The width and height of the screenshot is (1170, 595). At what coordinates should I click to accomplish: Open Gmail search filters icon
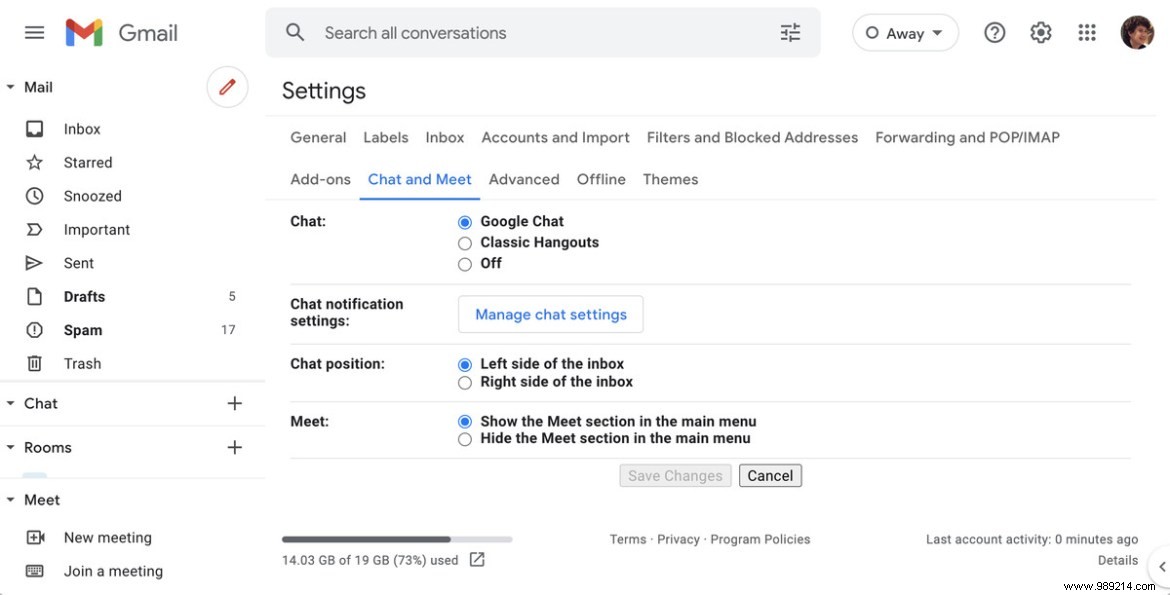click(789, 32)
